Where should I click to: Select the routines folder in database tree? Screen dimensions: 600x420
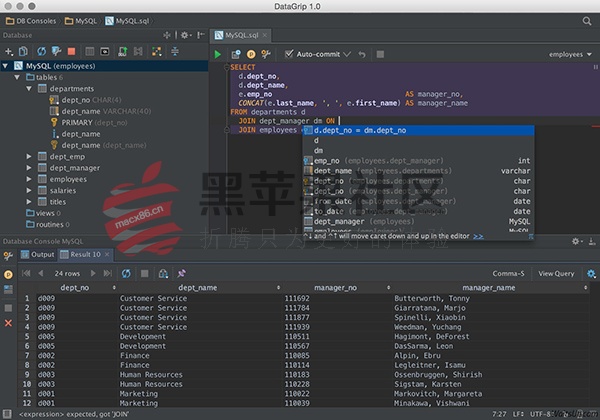(48, 224)
